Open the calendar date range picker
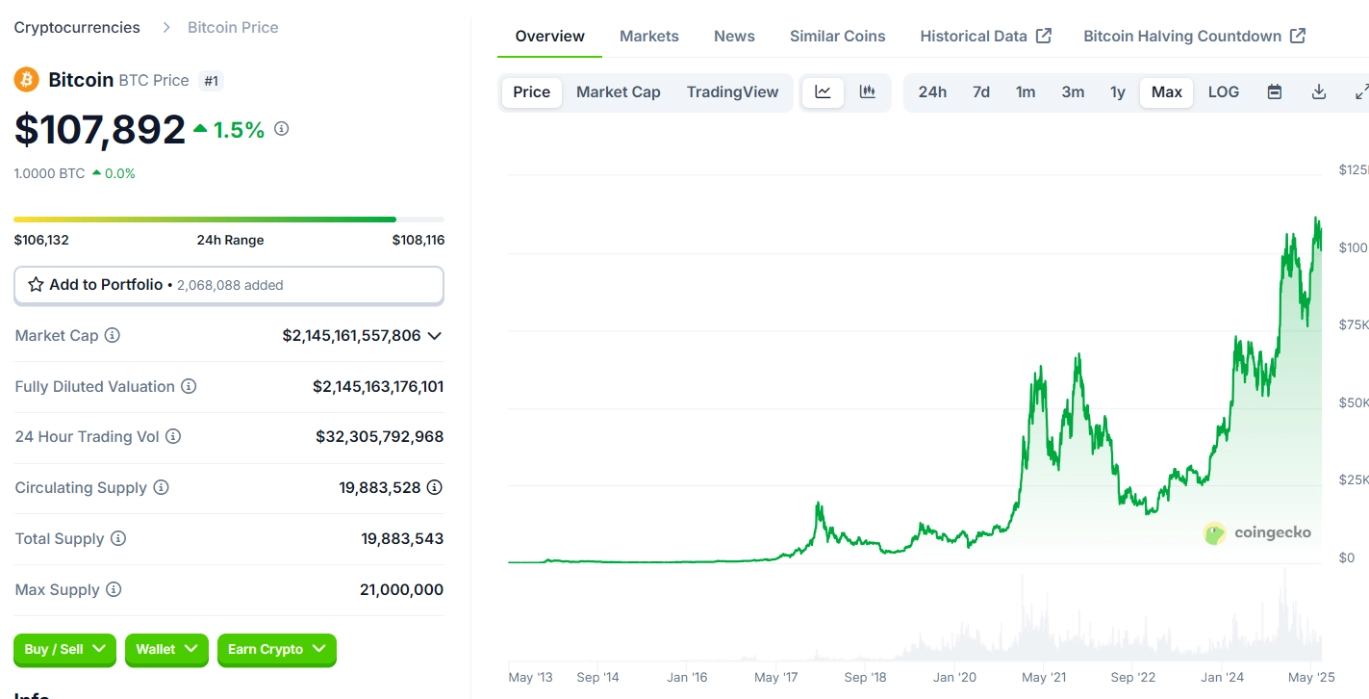 (1274, 92)
